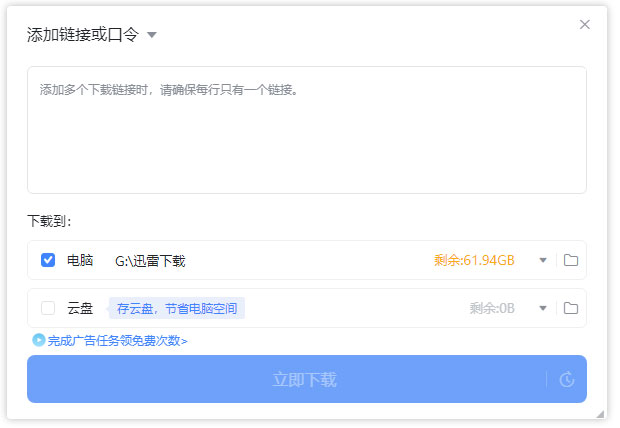
Task: Open 完成广告任务领免费次数 link
Action: pyautogui.click(x=117, y=340)
